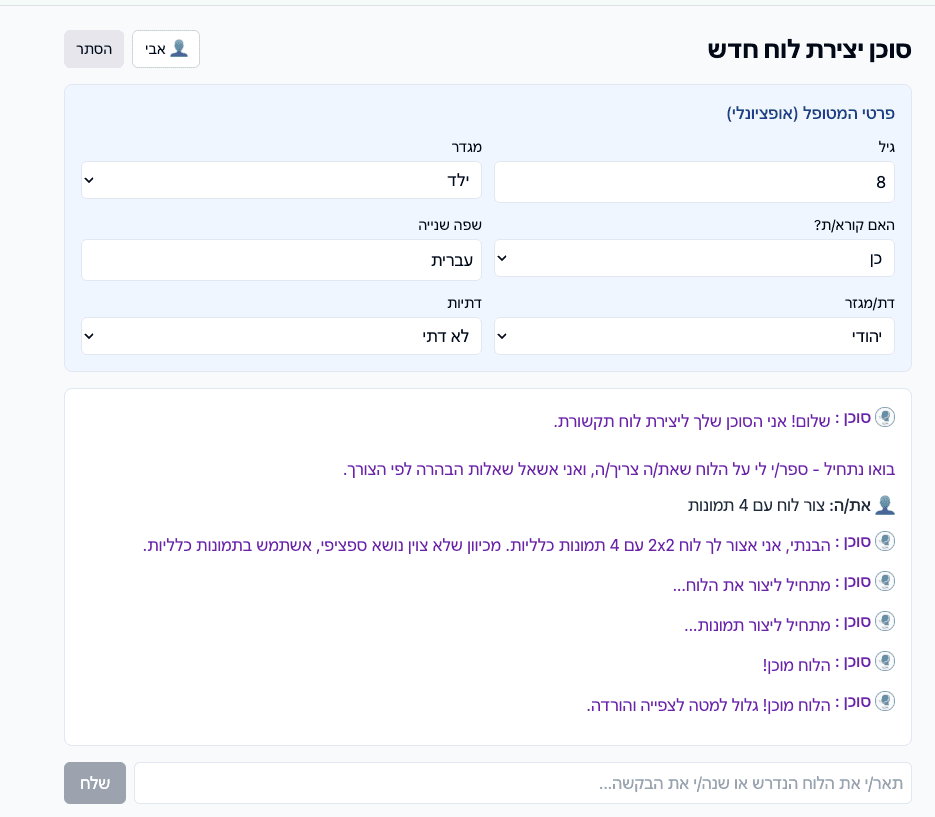Click the message box תאר/י את הלוח הנדרש

click(x=523, y=783)
